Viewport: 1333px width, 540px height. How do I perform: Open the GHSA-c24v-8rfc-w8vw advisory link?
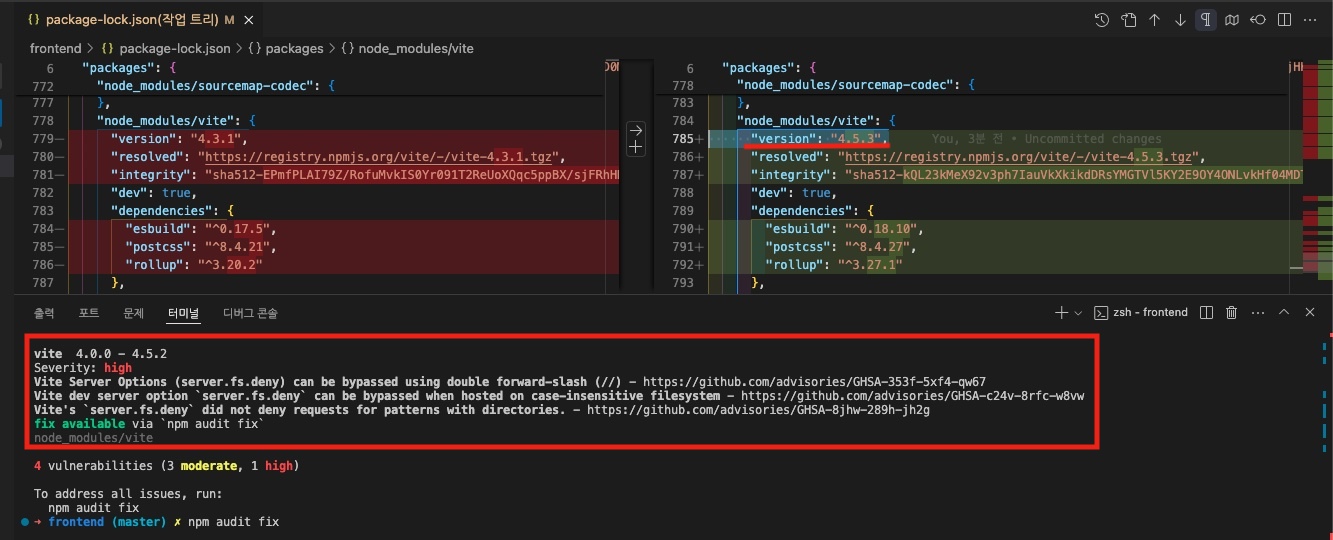[x=912, y=395]
